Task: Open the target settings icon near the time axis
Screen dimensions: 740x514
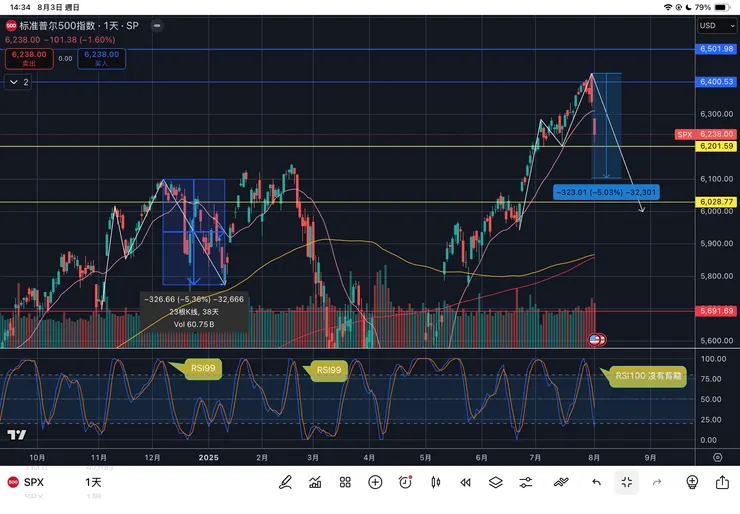Action: [x=717, y=457]
